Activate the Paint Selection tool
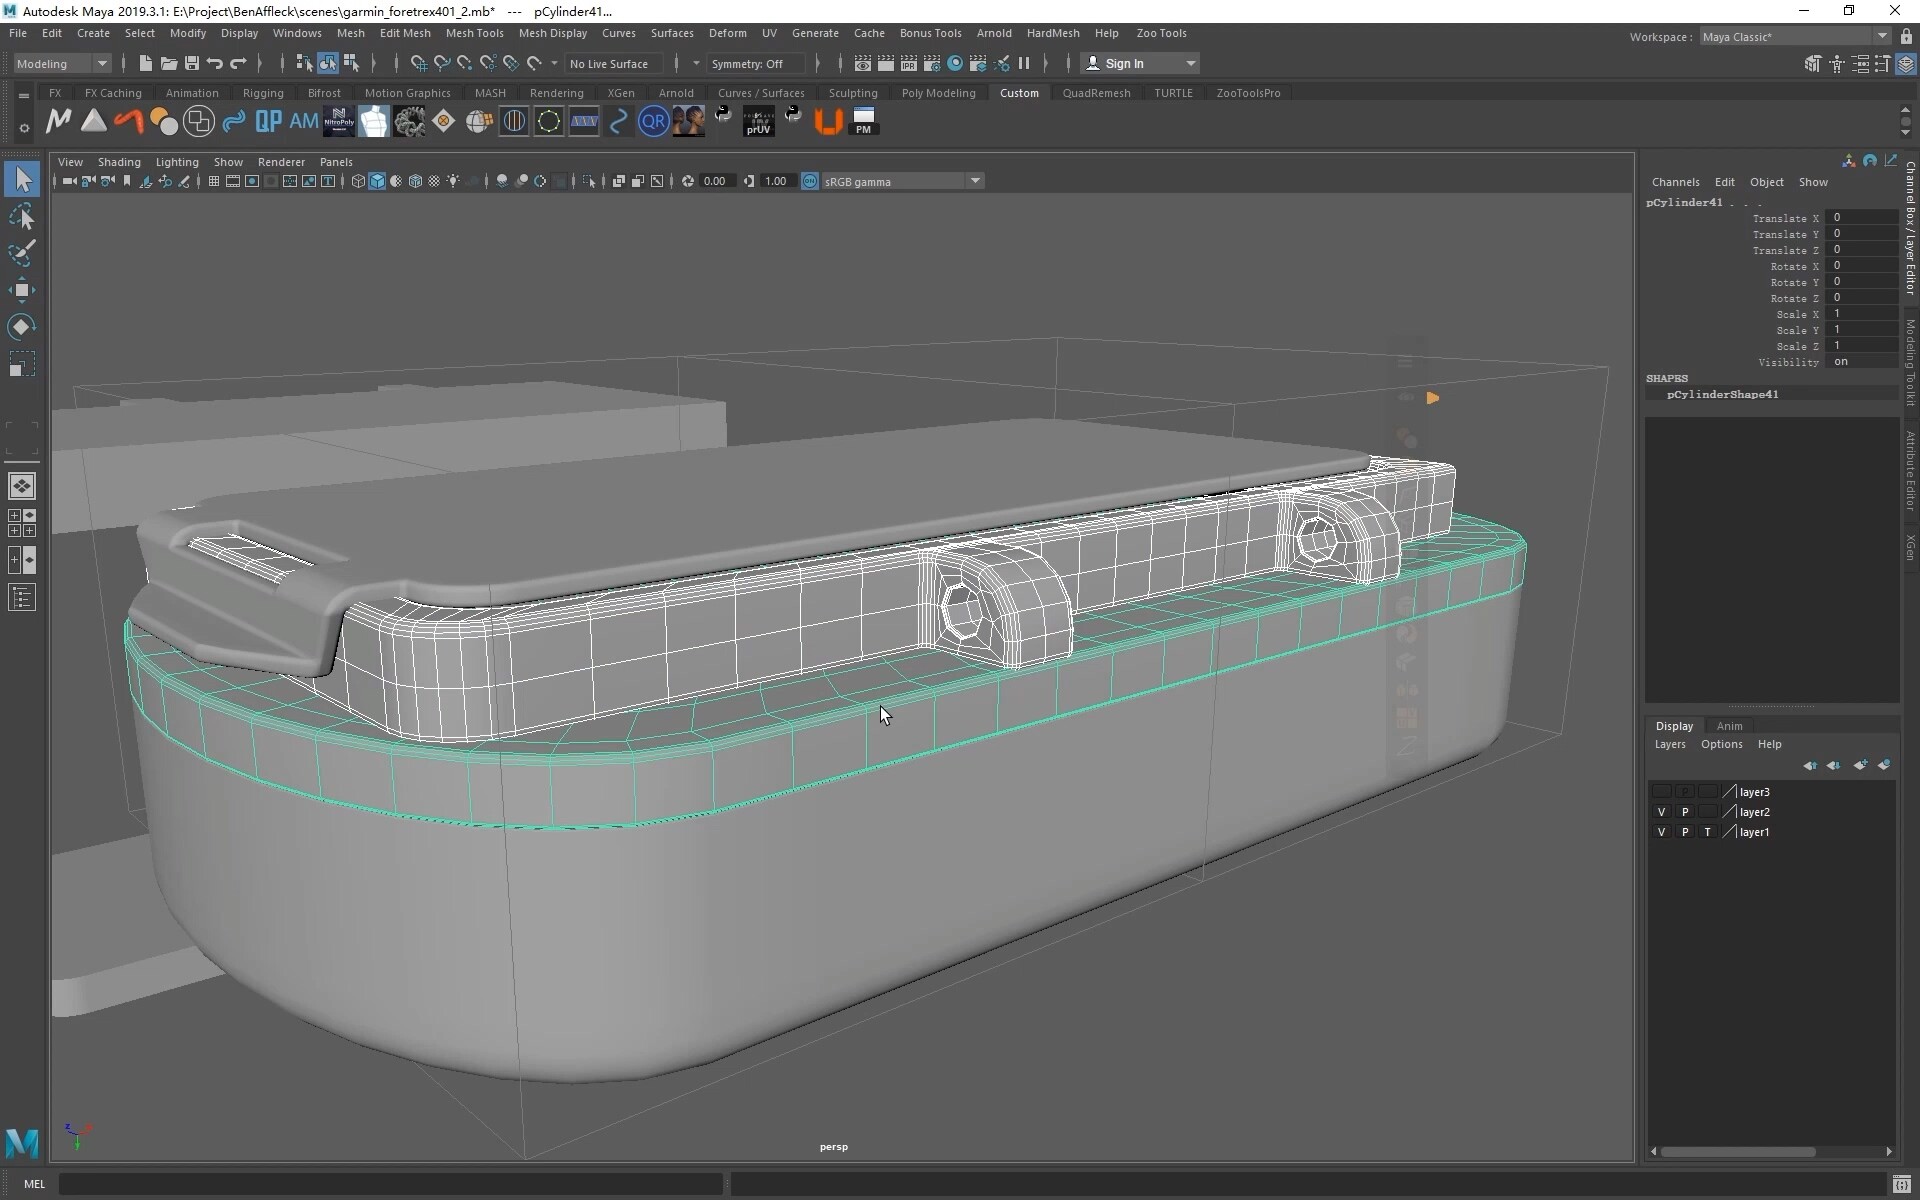Viewport: 1920px width, 1200px height. pyautogui.click(x=22, y=253)
